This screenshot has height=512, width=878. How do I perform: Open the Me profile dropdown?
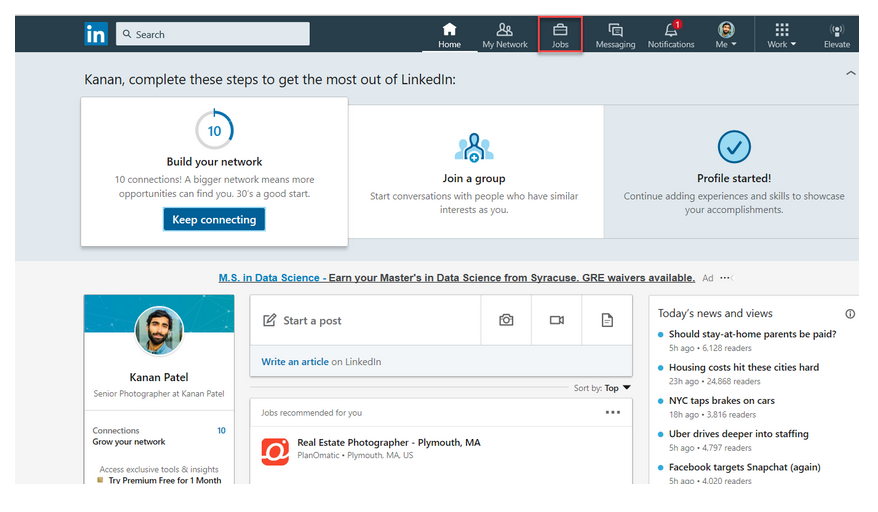[x=726, y=35]
